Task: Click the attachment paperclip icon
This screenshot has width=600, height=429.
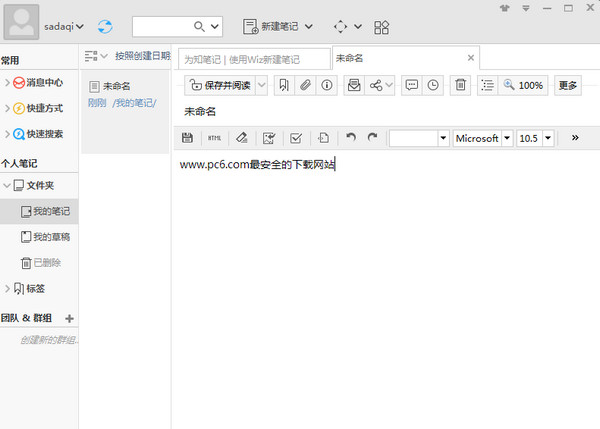Action: click(x=307, y=86)
